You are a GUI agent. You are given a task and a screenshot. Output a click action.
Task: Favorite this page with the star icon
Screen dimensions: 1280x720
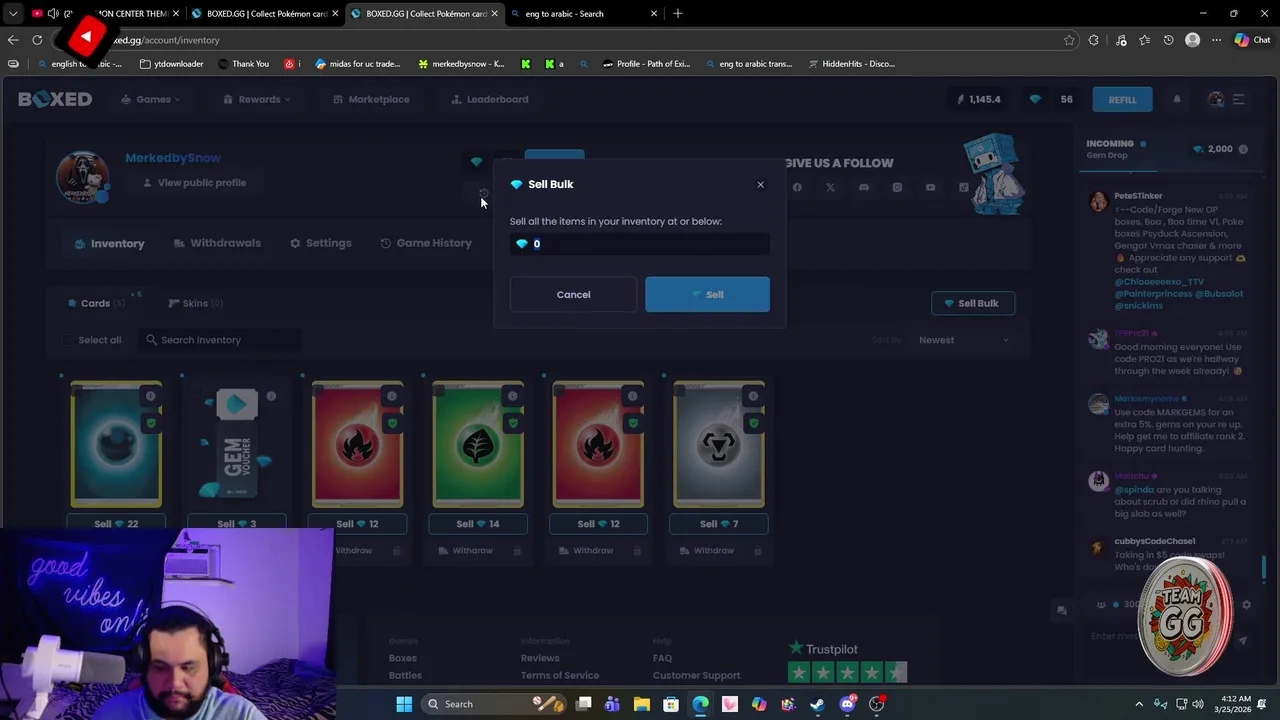[1069, 40]
